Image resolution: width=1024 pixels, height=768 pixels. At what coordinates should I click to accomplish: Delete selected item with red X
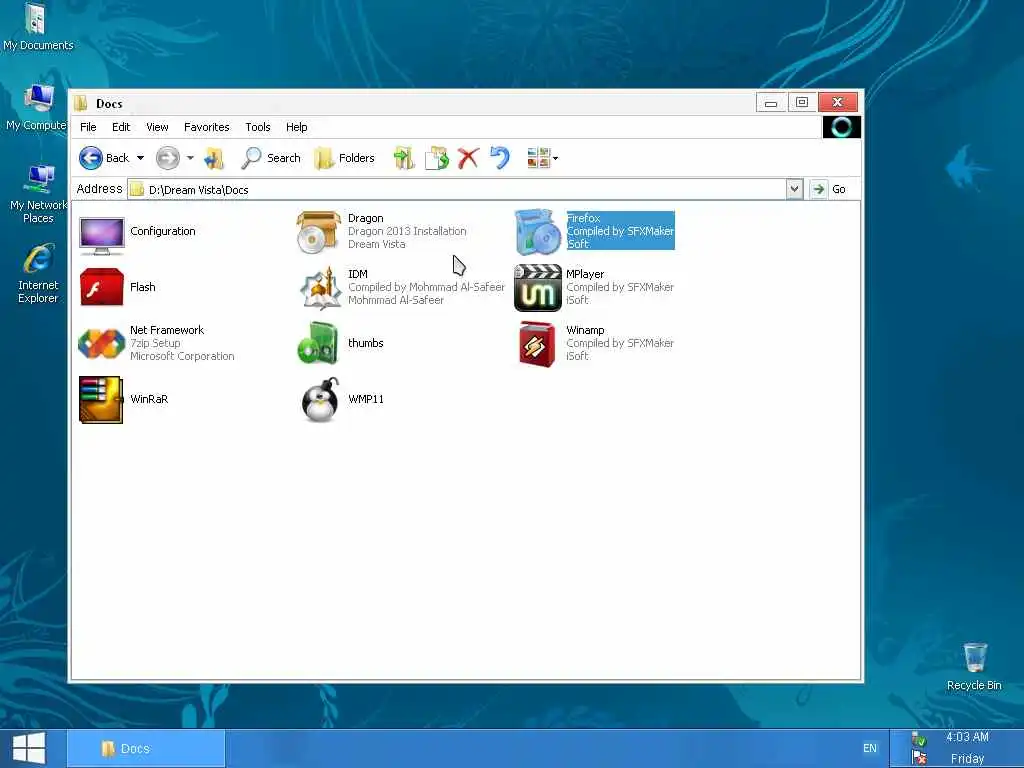click(468, 158)
